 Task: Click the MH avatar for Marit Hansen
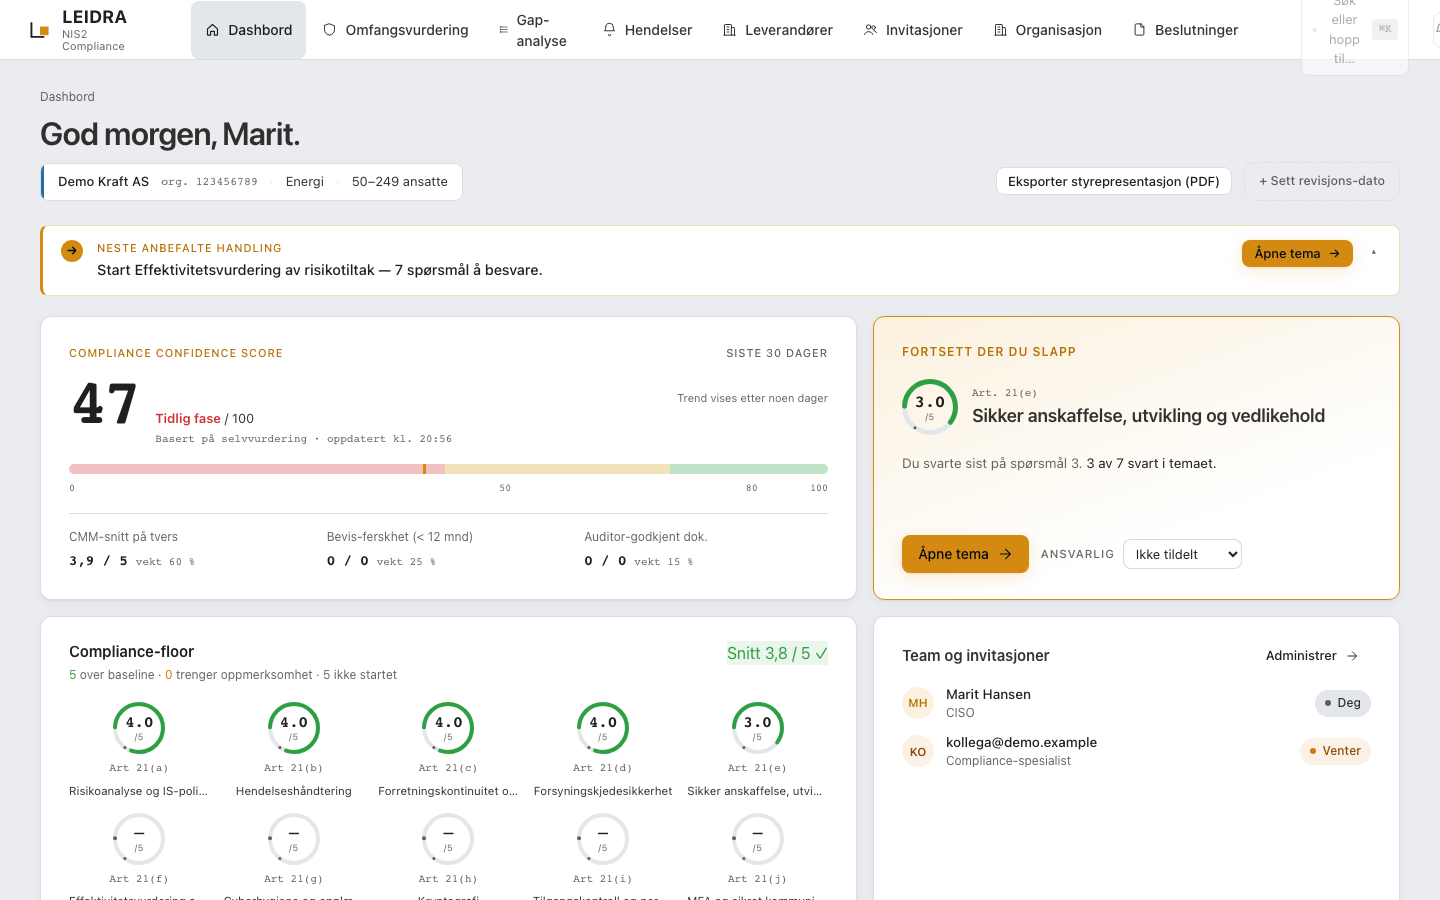918,703
